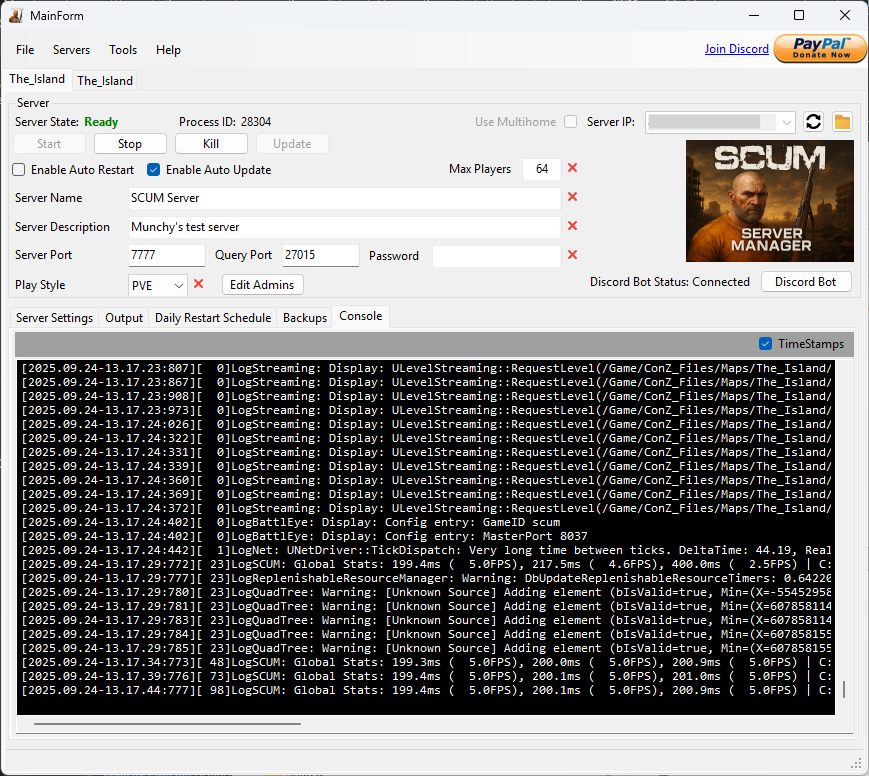
Task: Reset Play Style using red X
Action: pos(198,284)
